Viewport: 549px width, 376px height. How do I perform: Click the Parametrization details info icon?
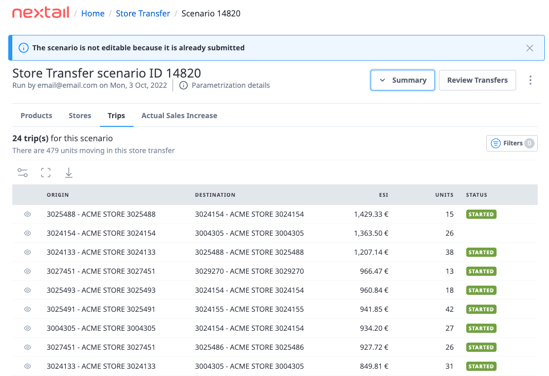click(183, 85)
